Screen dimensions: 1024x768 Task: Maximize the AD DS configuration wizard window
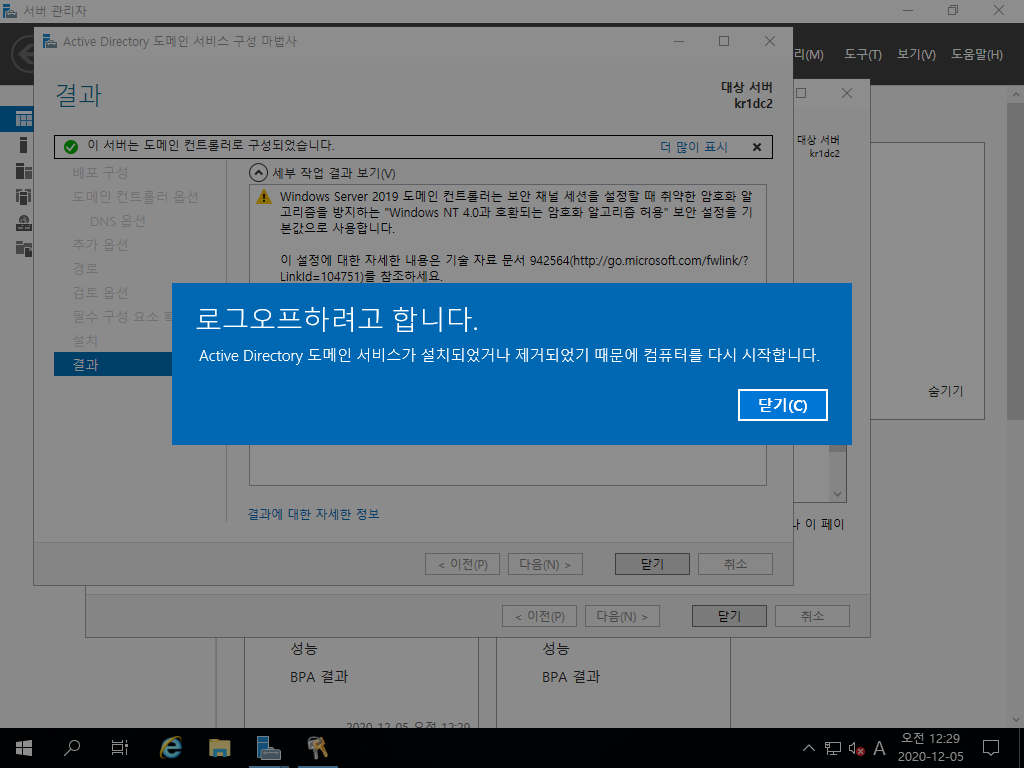[x=724, y=41]
